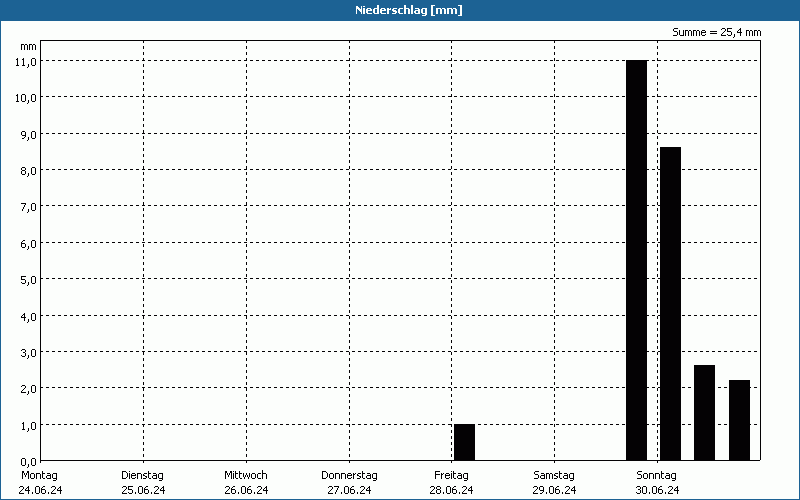Click the 11,0 y-axis value
Viewport: 800px width, 500px height.
tap(26, 61)
